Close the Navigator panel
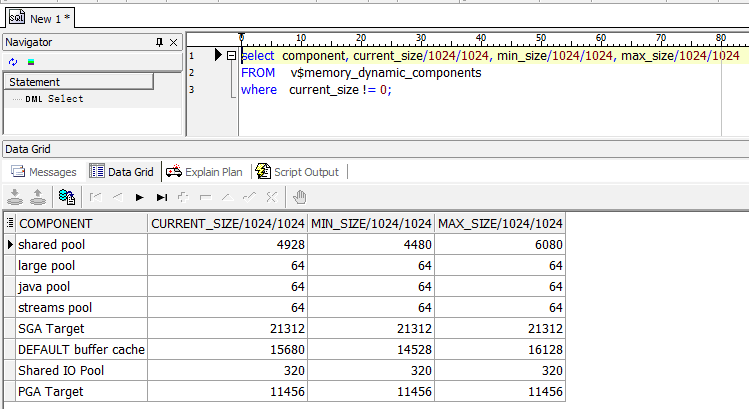 click(173, 43)
